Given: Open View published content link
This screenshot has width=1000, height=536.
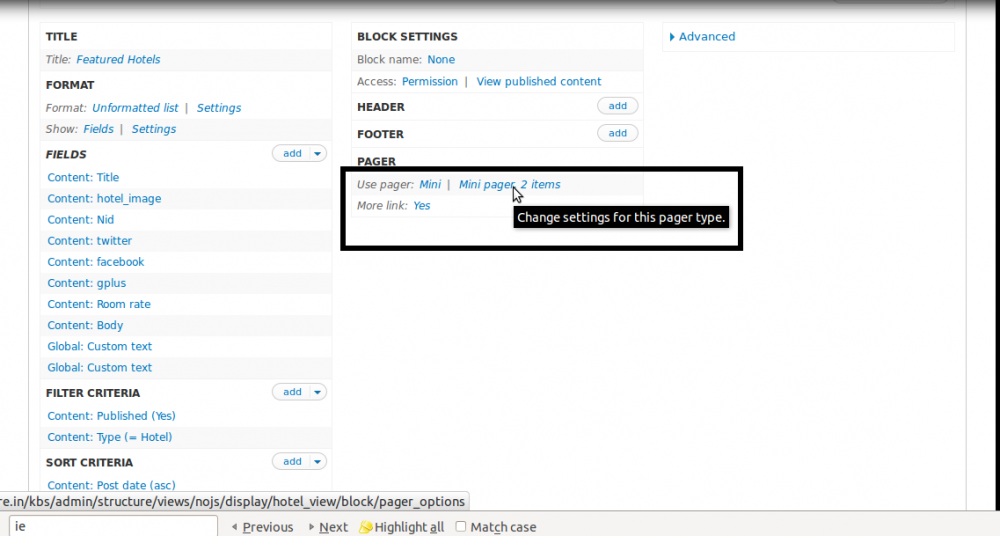Looking at the screenshot, I should 538,82.
